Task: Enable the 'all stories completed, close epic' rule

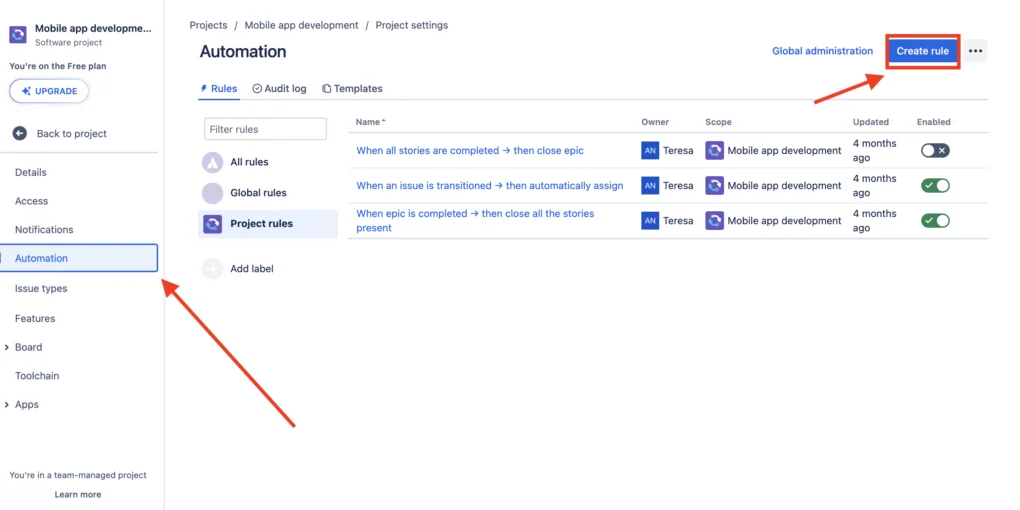Action: click(x=935, y=150)
